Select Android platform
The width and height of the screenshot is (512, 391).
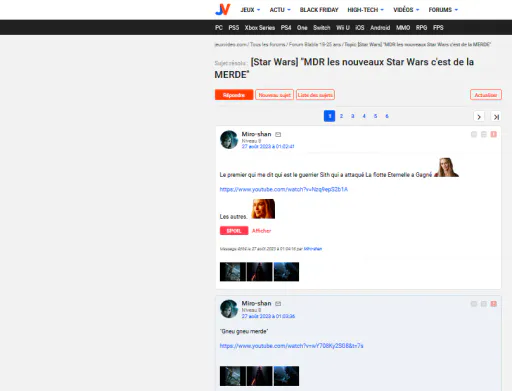pos(380,28)
